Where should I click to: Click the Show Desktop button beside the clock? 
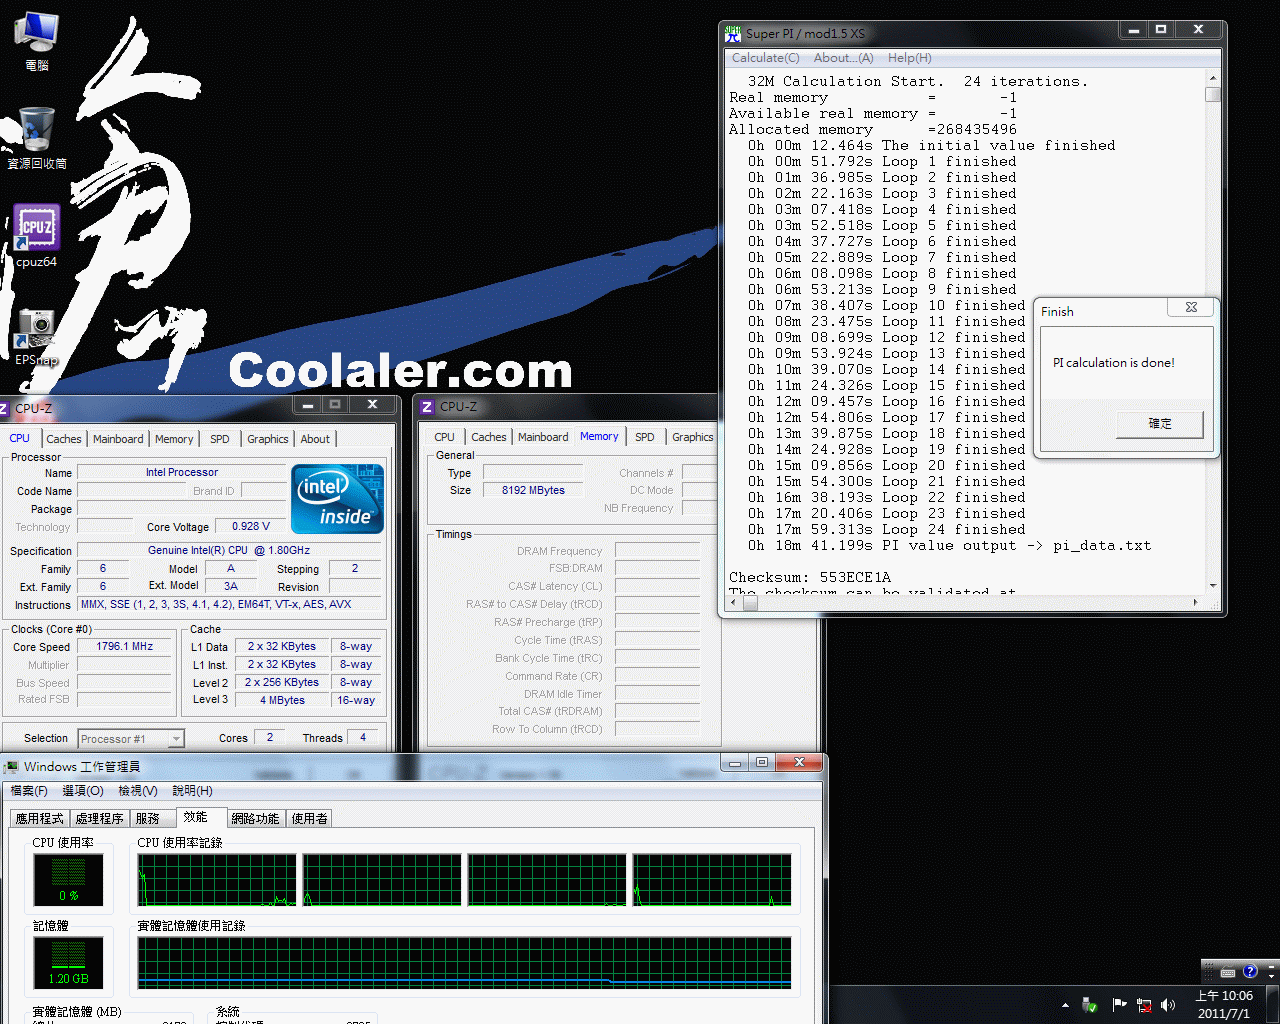[1272, 1005]
